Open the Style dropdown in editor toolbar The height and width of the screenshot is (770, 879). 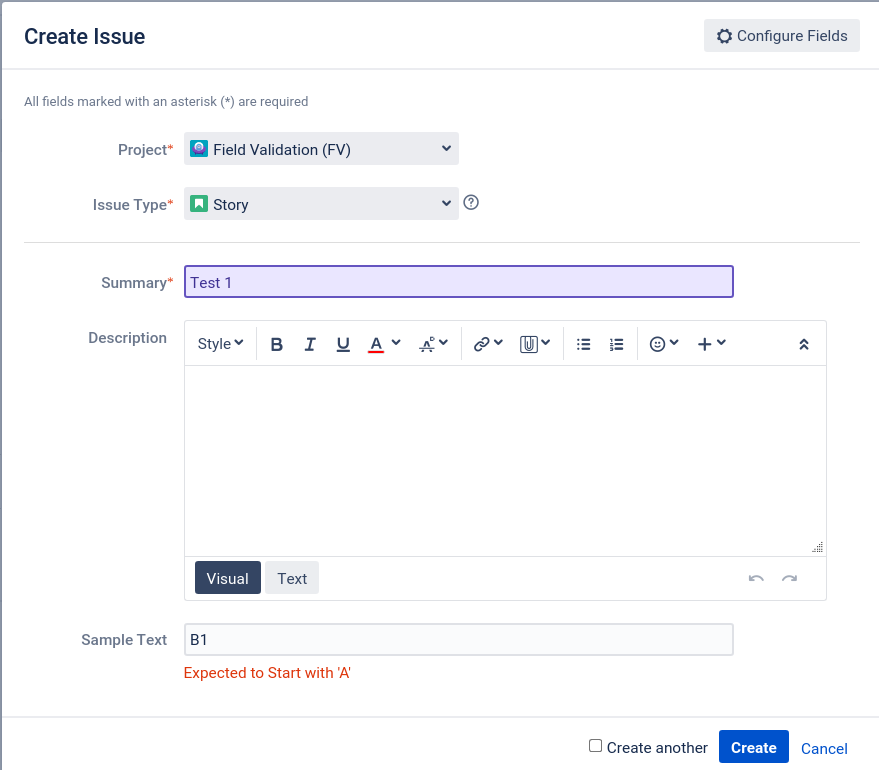tap(220, 344)
